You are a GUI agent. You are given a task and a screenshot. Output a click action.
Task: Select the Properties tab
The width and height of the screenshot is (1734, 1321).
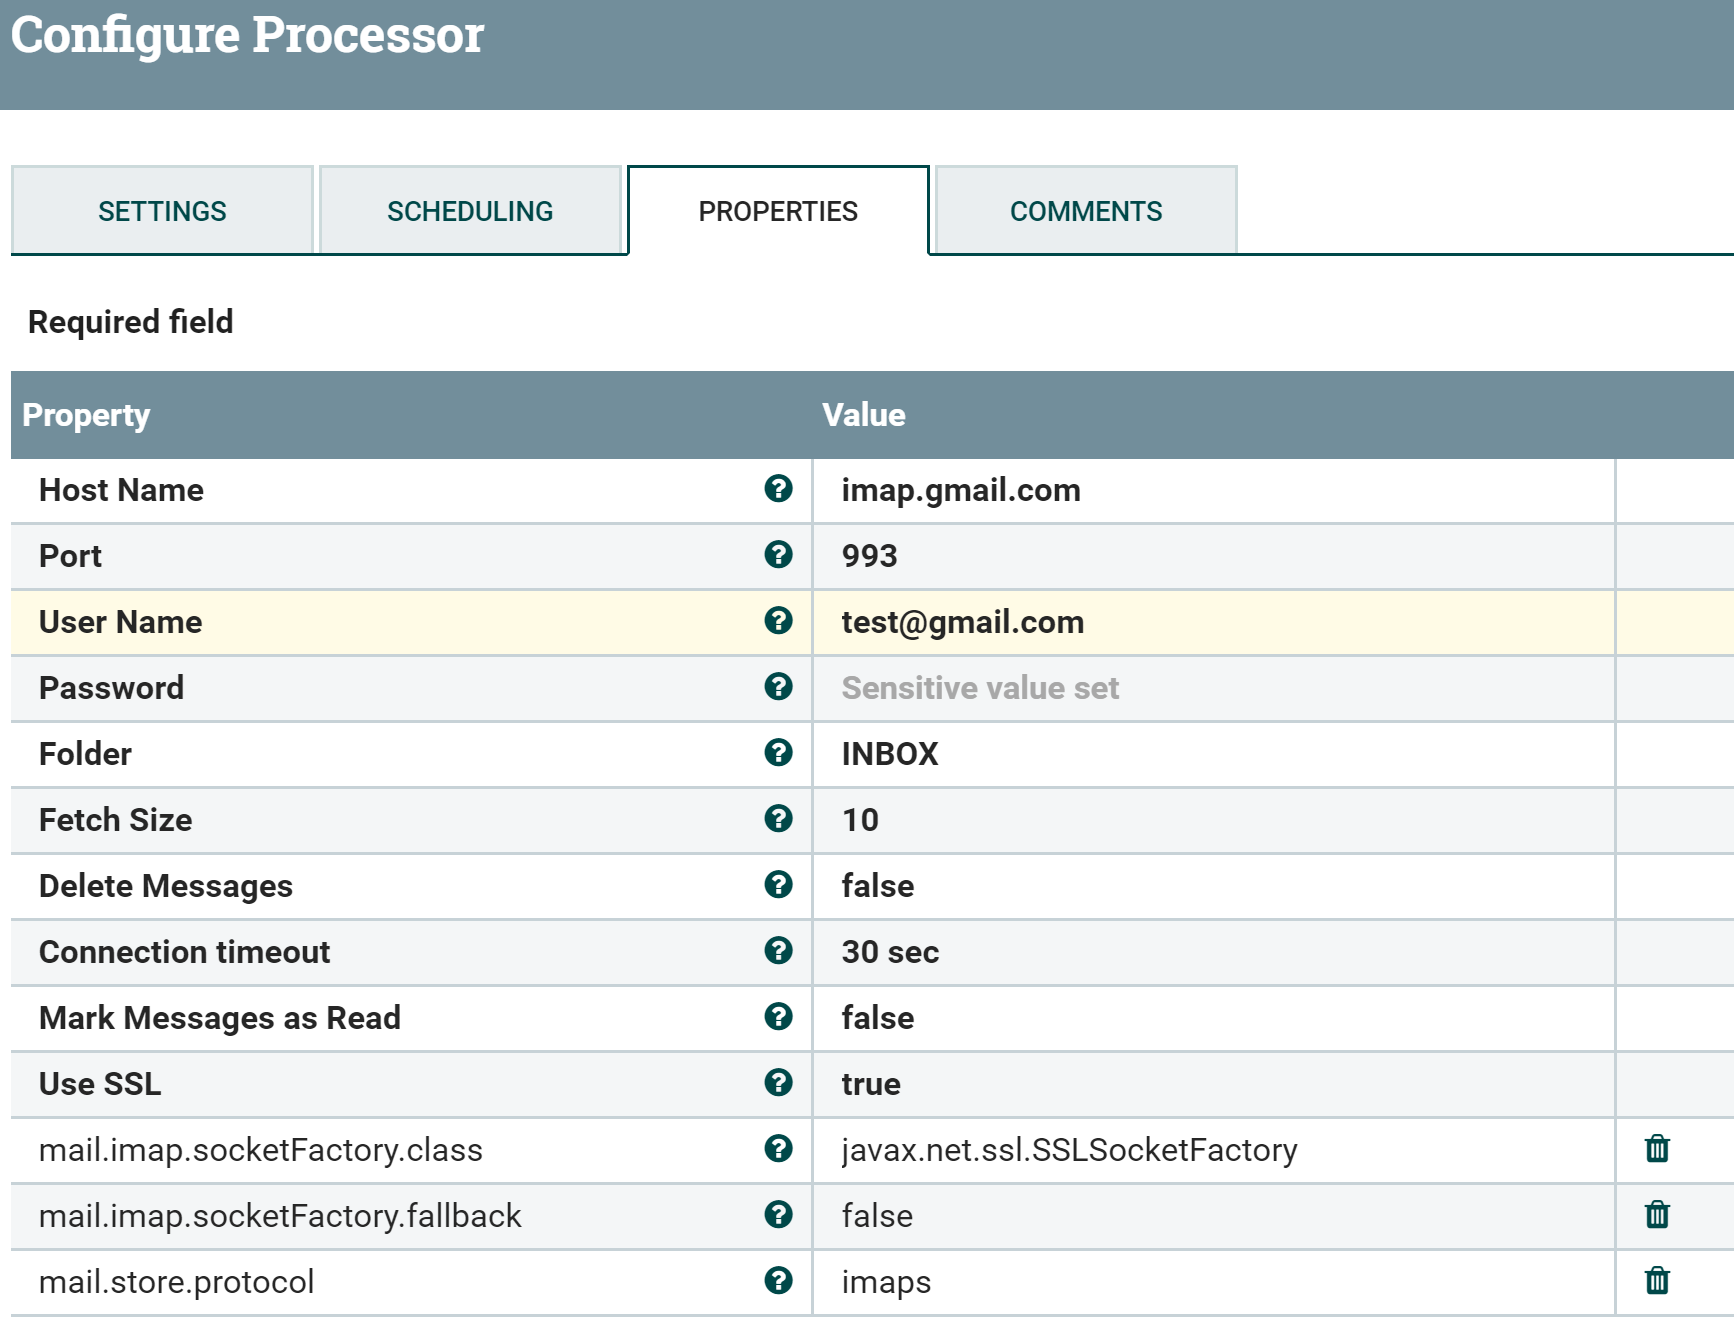pyautogui.click(x=778, y=211)
